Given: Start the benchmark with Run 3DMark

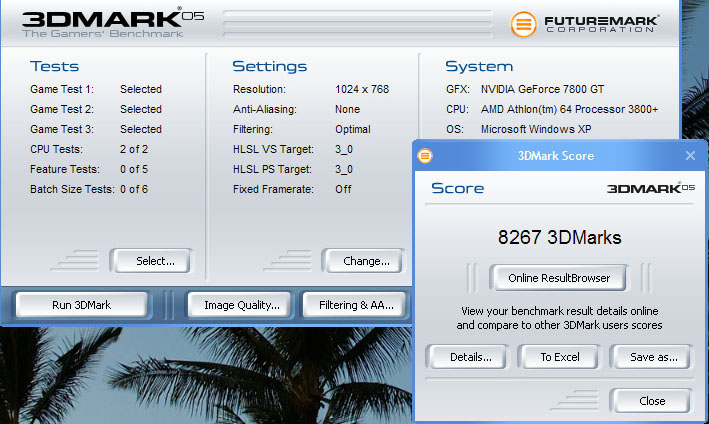Looking at the screenshot, I should point(81,305).
